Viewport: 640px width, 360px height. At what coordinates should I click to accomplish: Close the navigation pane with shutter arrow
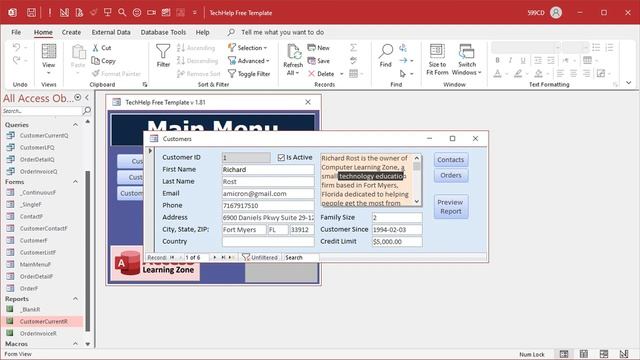[87, 98]
